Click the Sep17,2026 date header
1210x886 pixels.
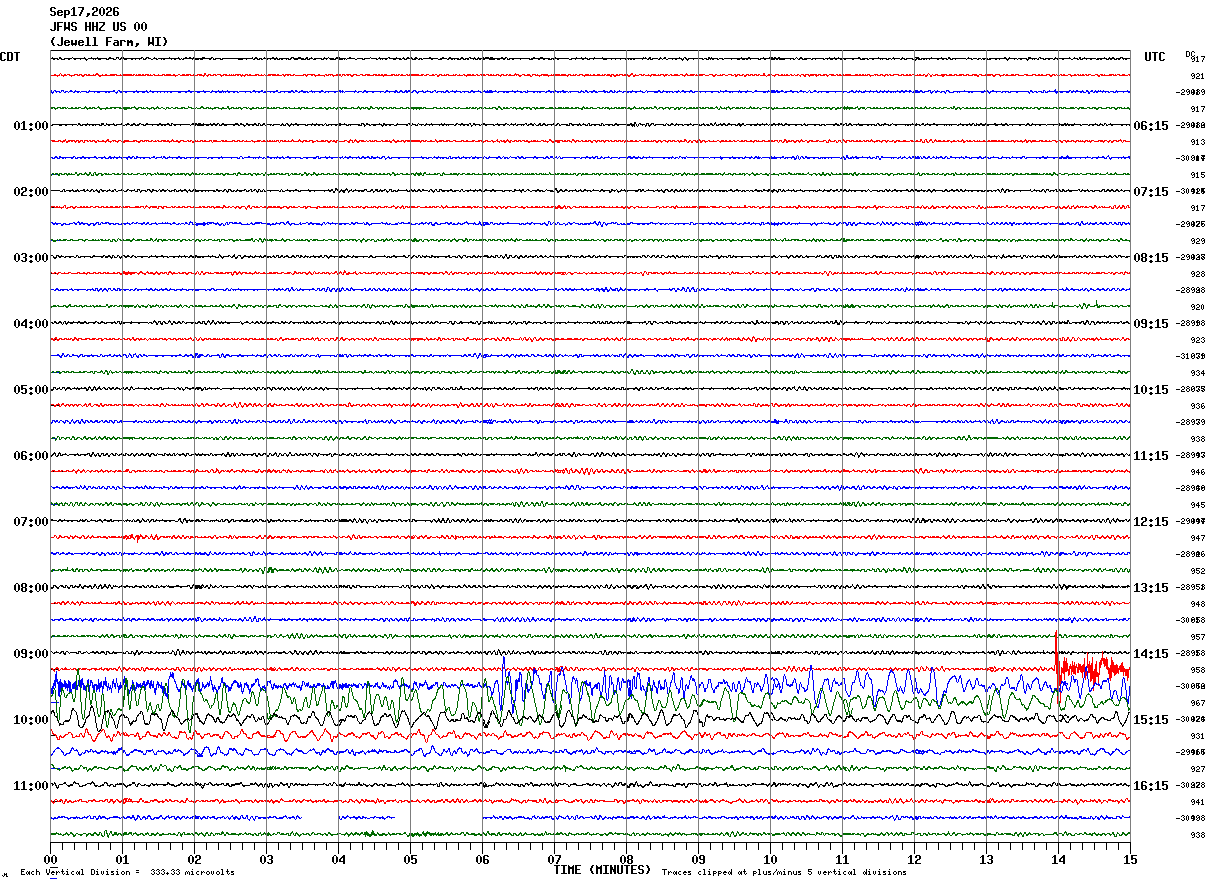tap(84, 12)
